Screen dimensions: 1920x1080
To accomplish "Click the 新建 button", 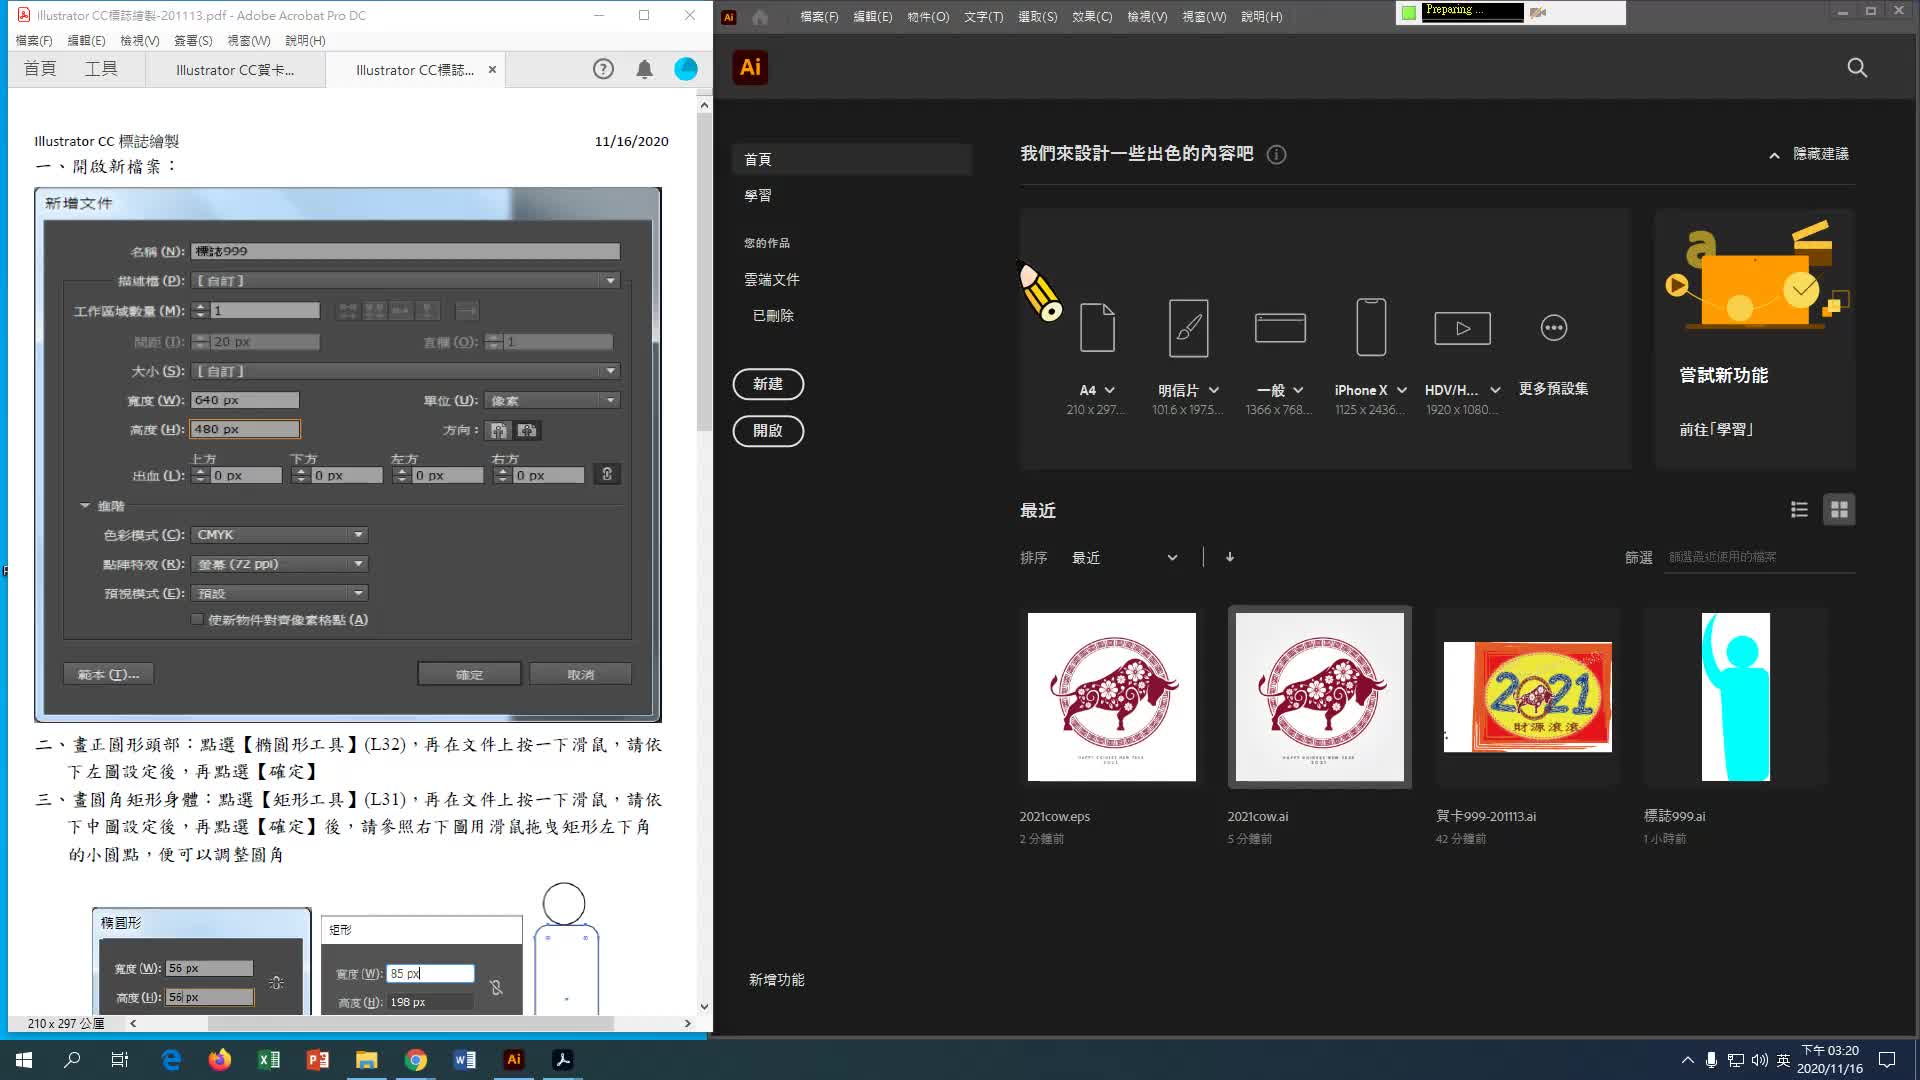I will point(768,384).
